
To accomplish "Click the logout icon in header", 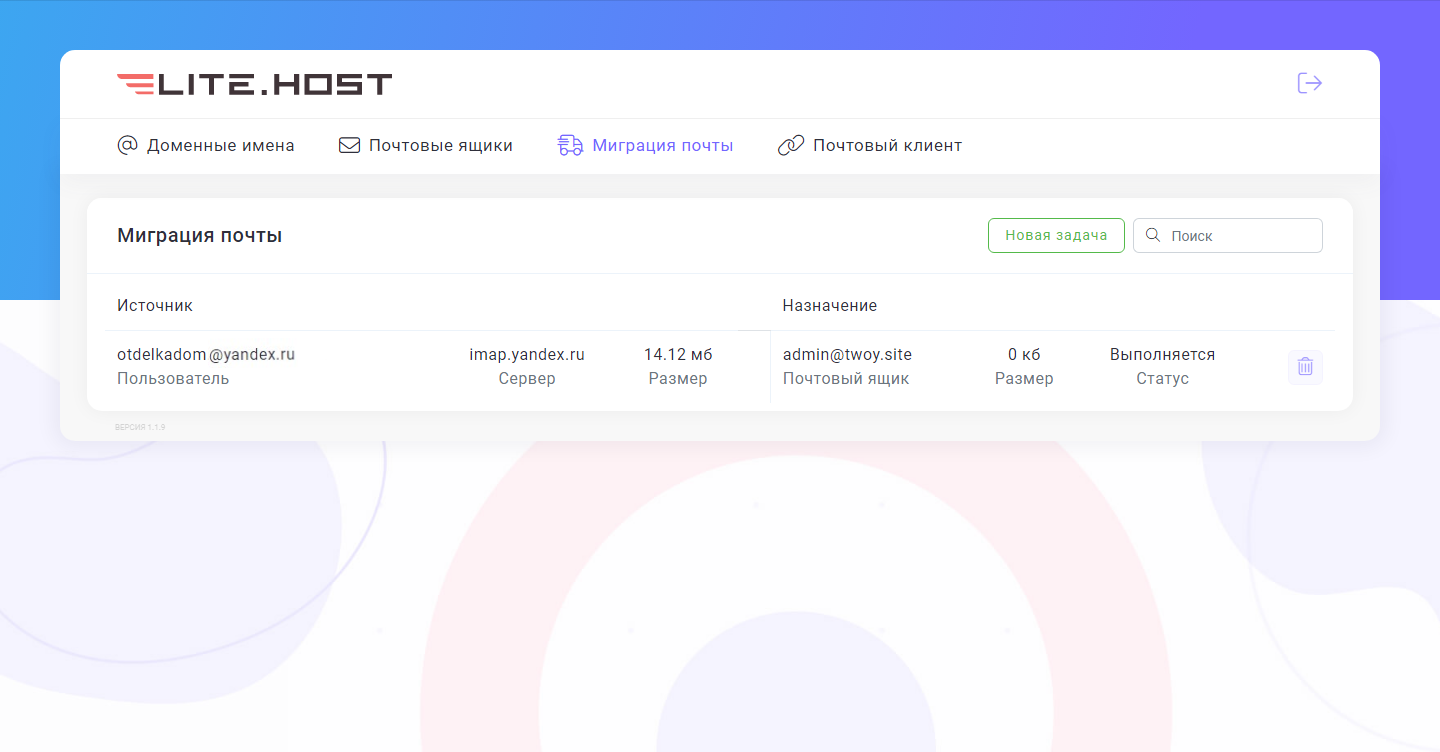I will [1310, 83].
